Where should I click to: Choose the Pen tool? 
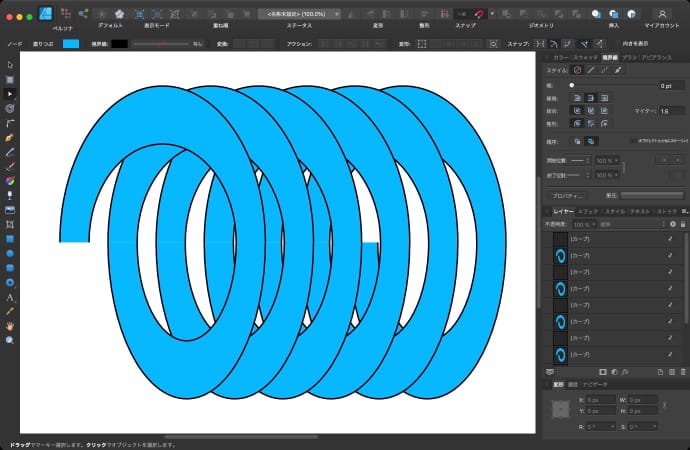(x=10, y=136)
